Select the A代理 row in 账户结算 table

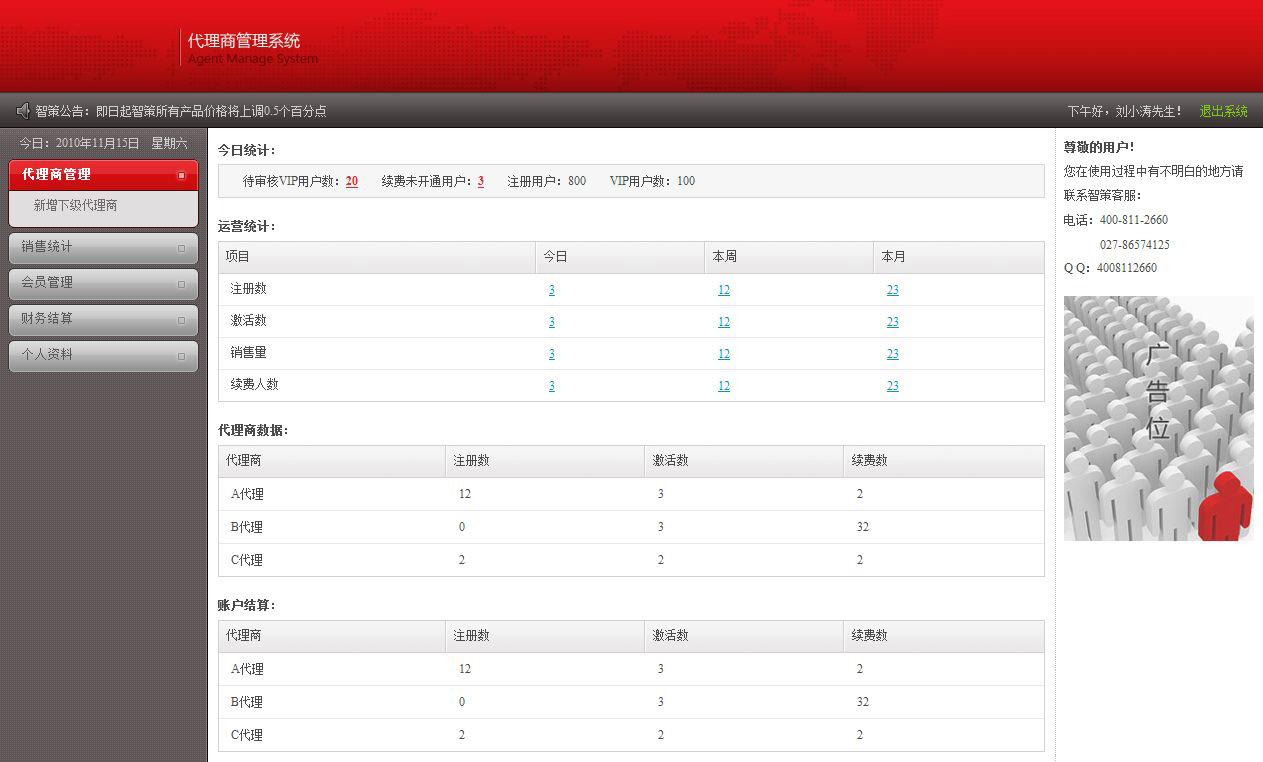click(x=631, y=669)
